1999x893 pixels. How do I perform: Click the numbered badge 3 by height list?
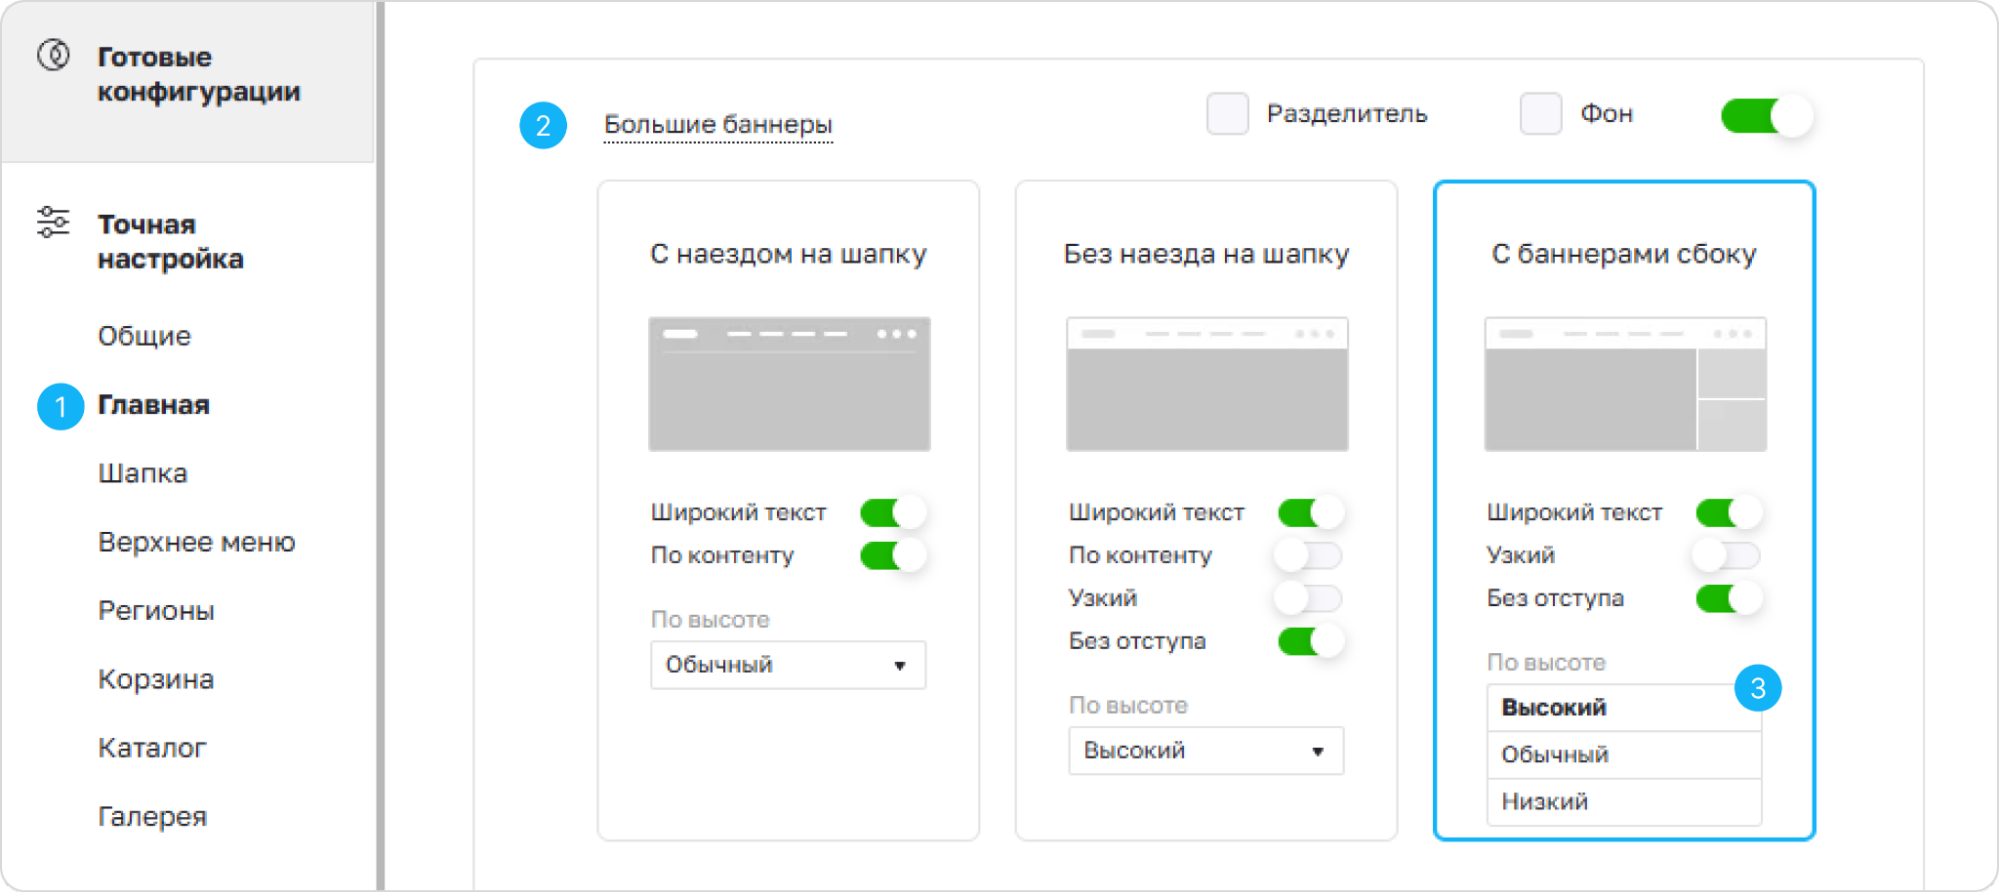pos(1758,688)
